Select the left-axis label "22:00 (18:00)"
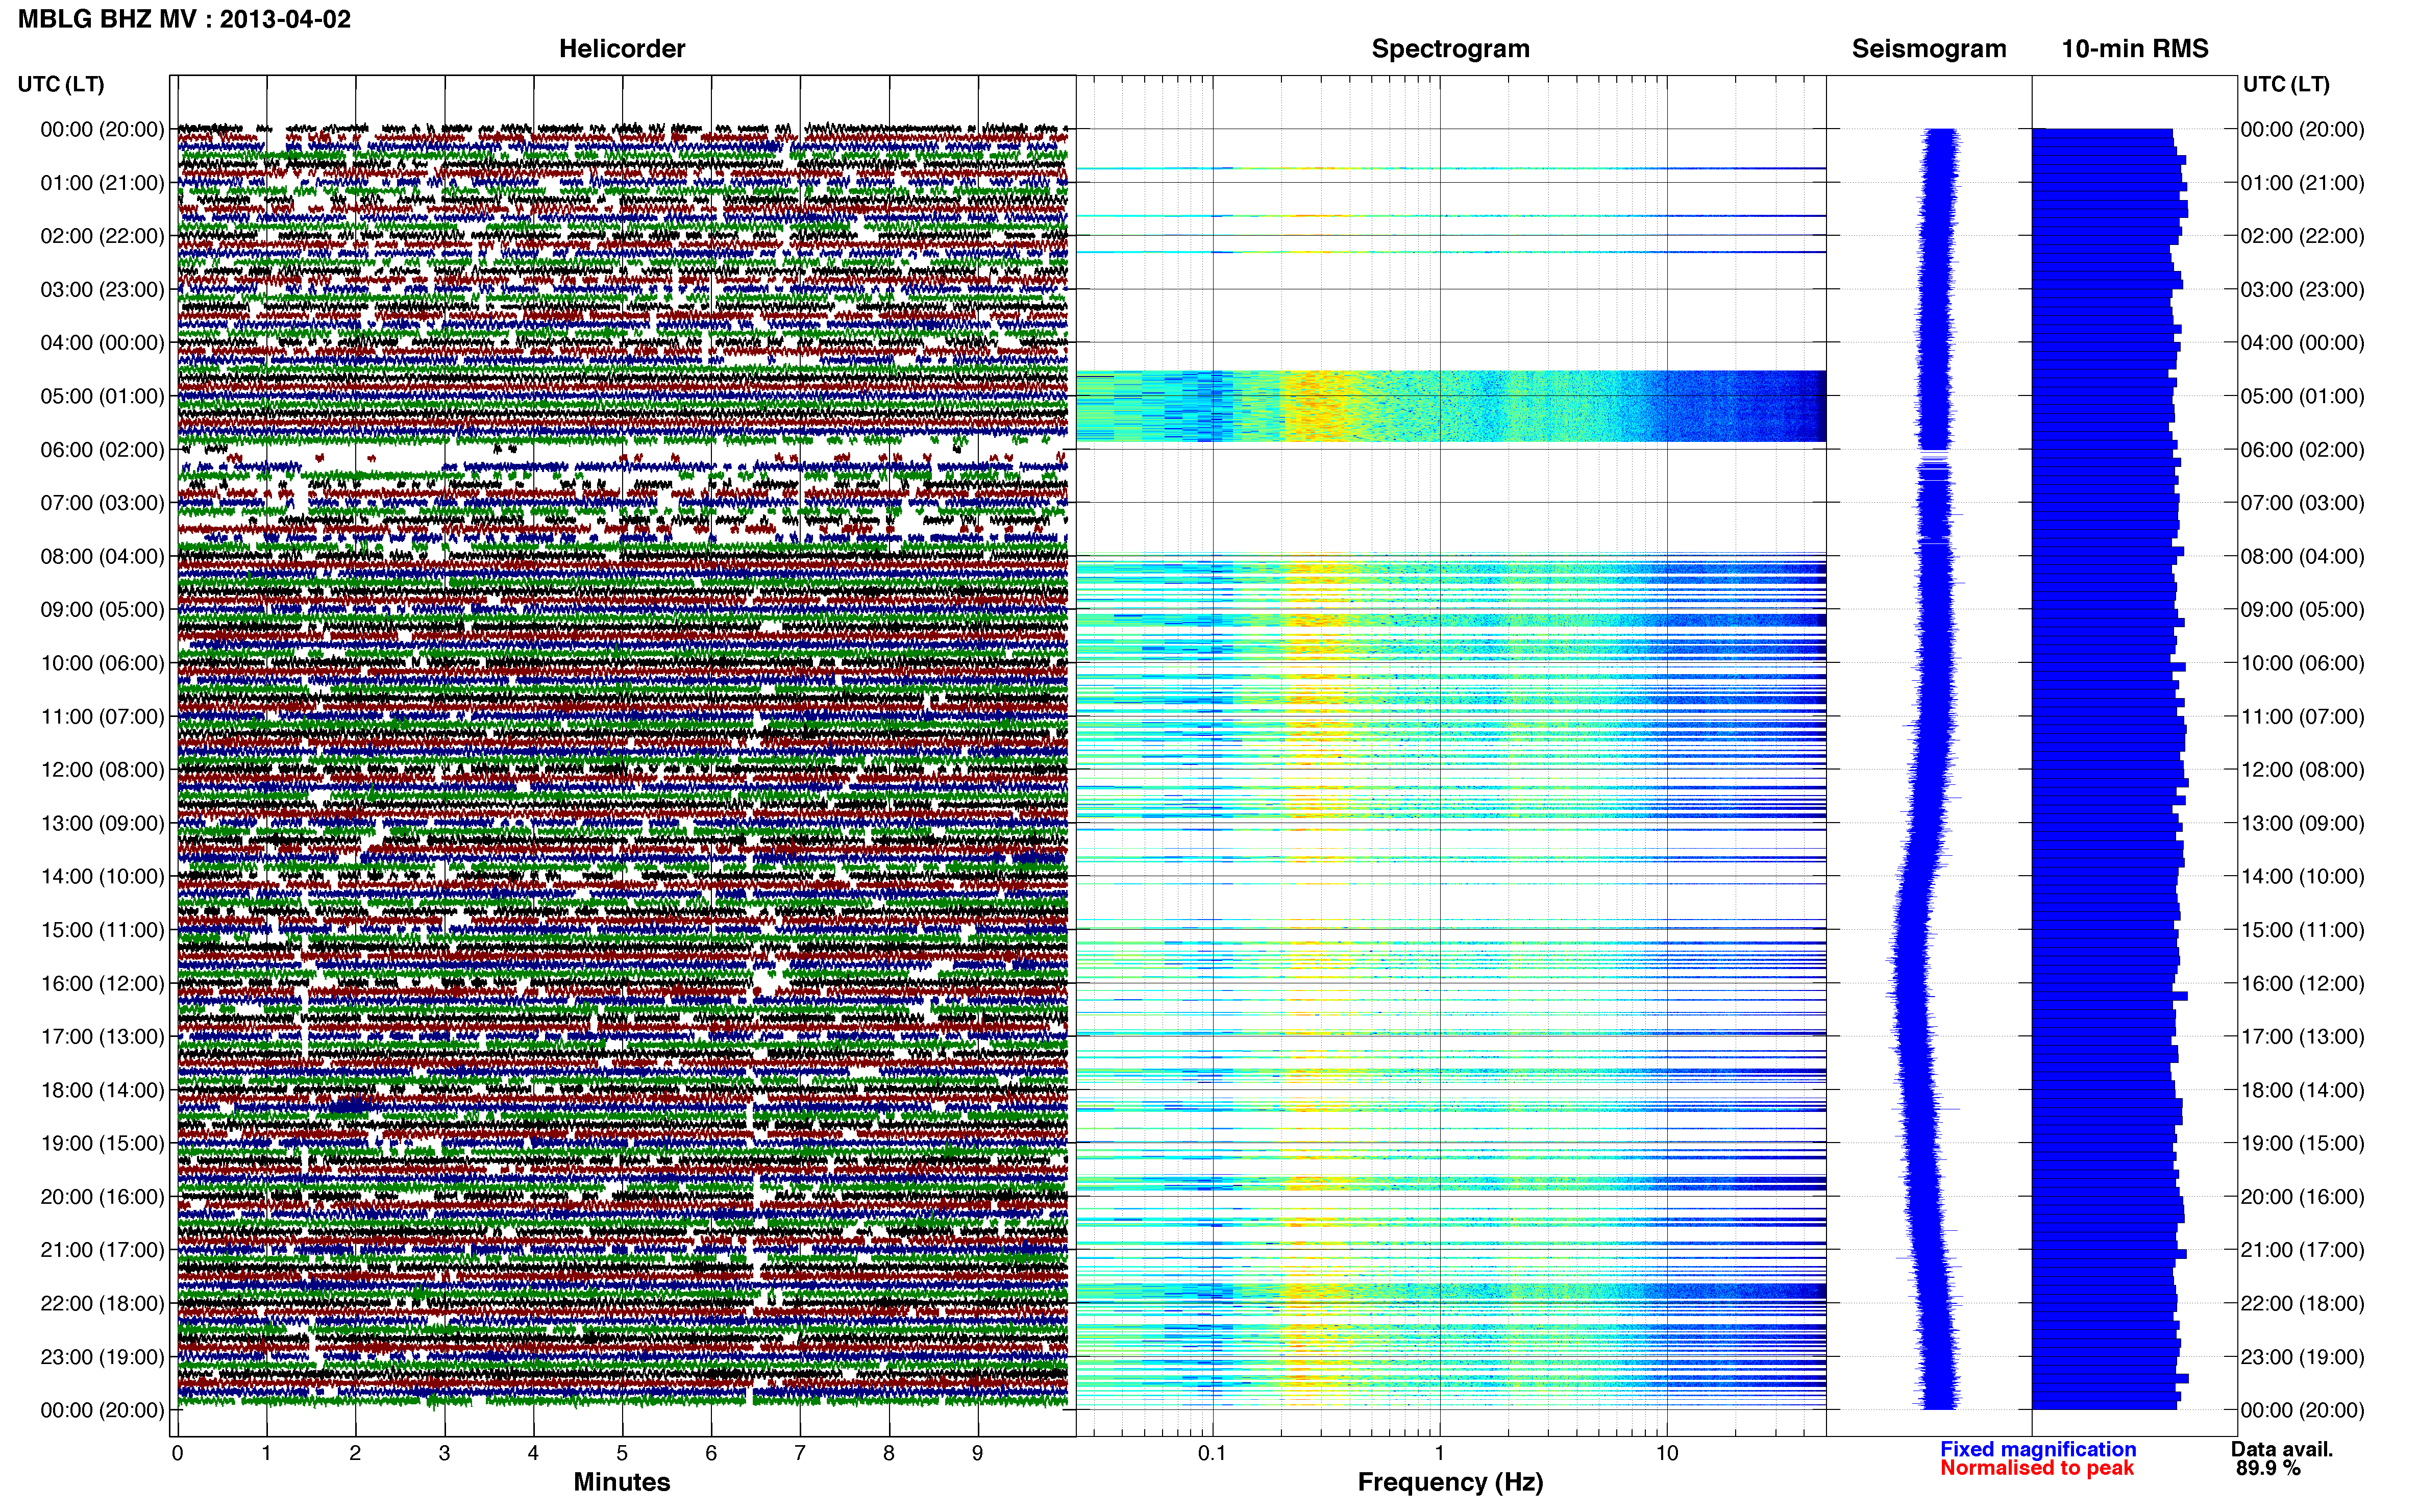 (102, 1304)
